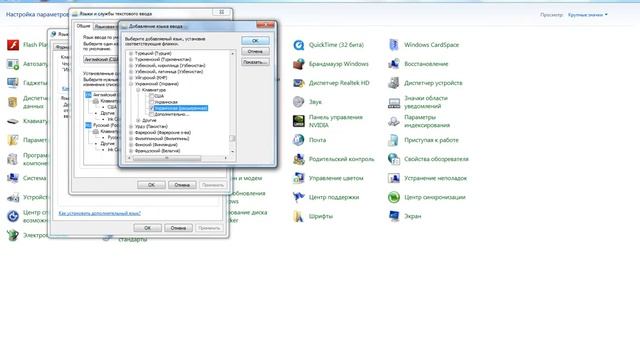Open Центр синхронизации icon
The image size is (640, 360).
pyautogui.click(x=394, y=197)
